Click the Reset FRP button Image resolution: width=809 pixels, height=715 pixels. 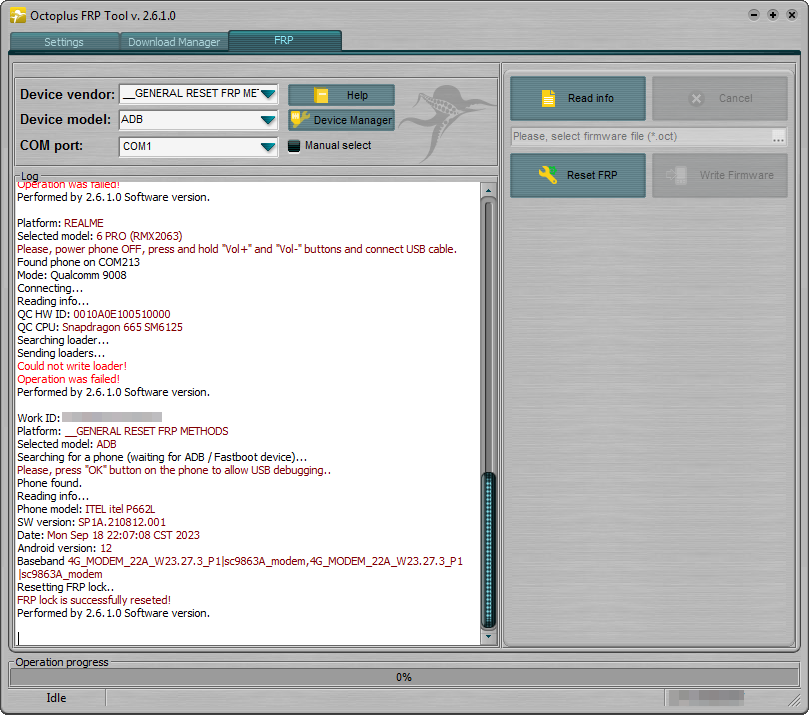[578, 175]
